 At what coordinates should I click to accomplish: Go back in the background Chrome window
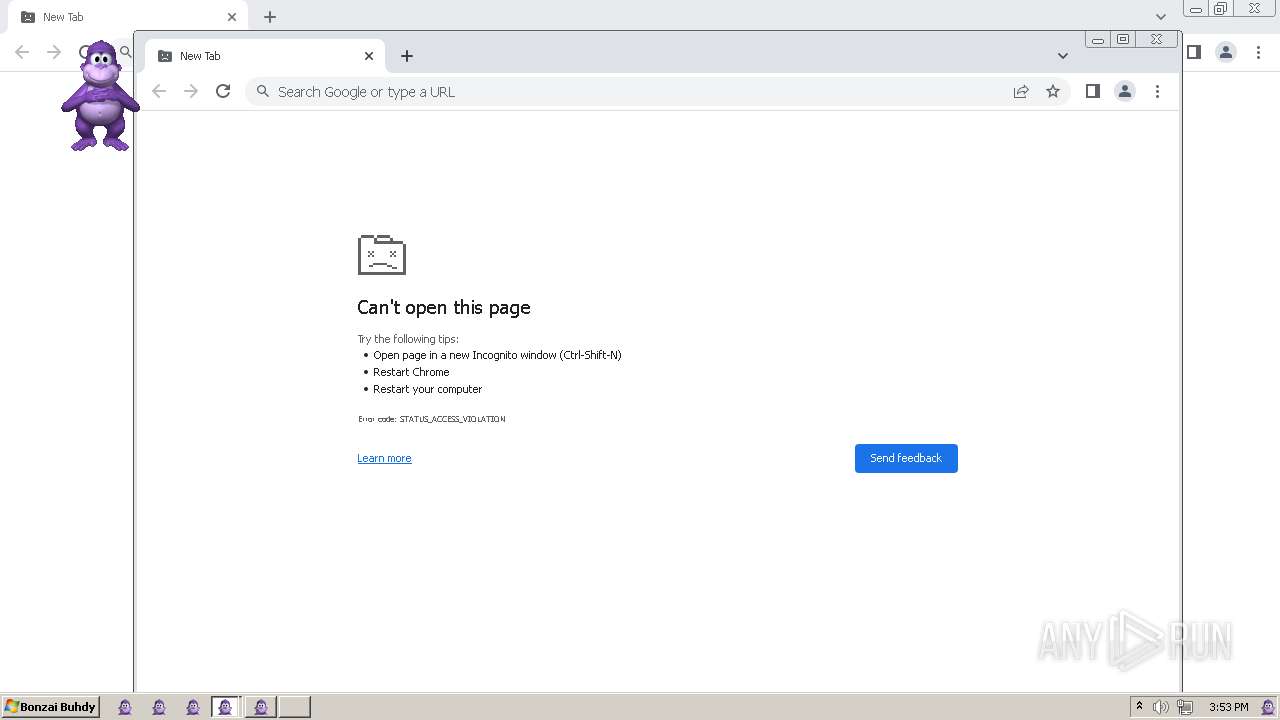[x=22, y=52]
